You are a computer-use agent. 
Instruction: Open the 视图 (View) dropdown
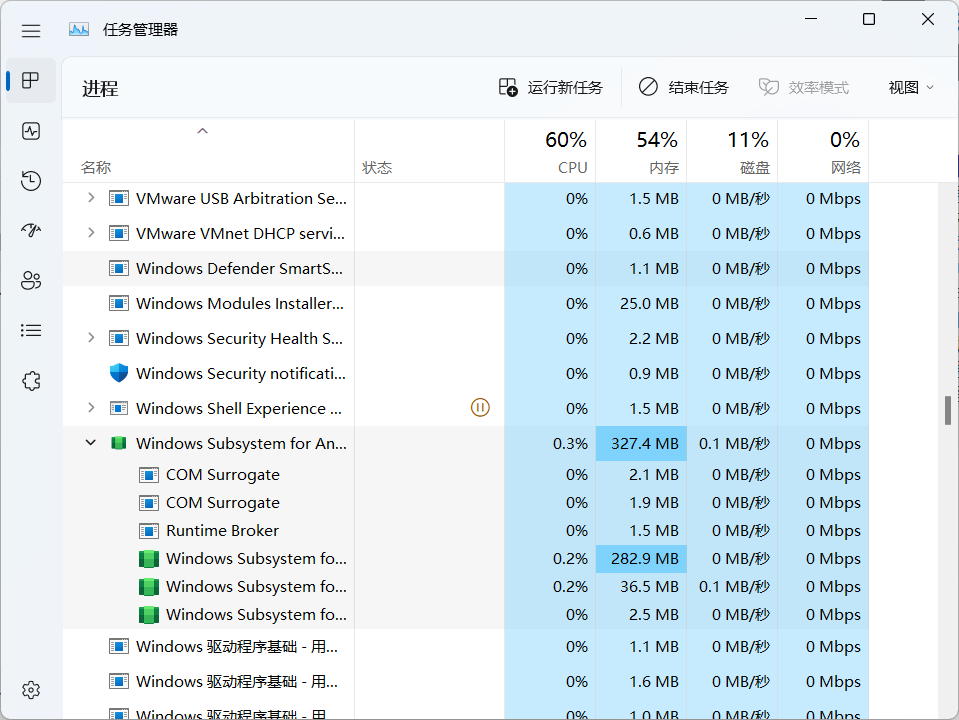coord(909,87)
